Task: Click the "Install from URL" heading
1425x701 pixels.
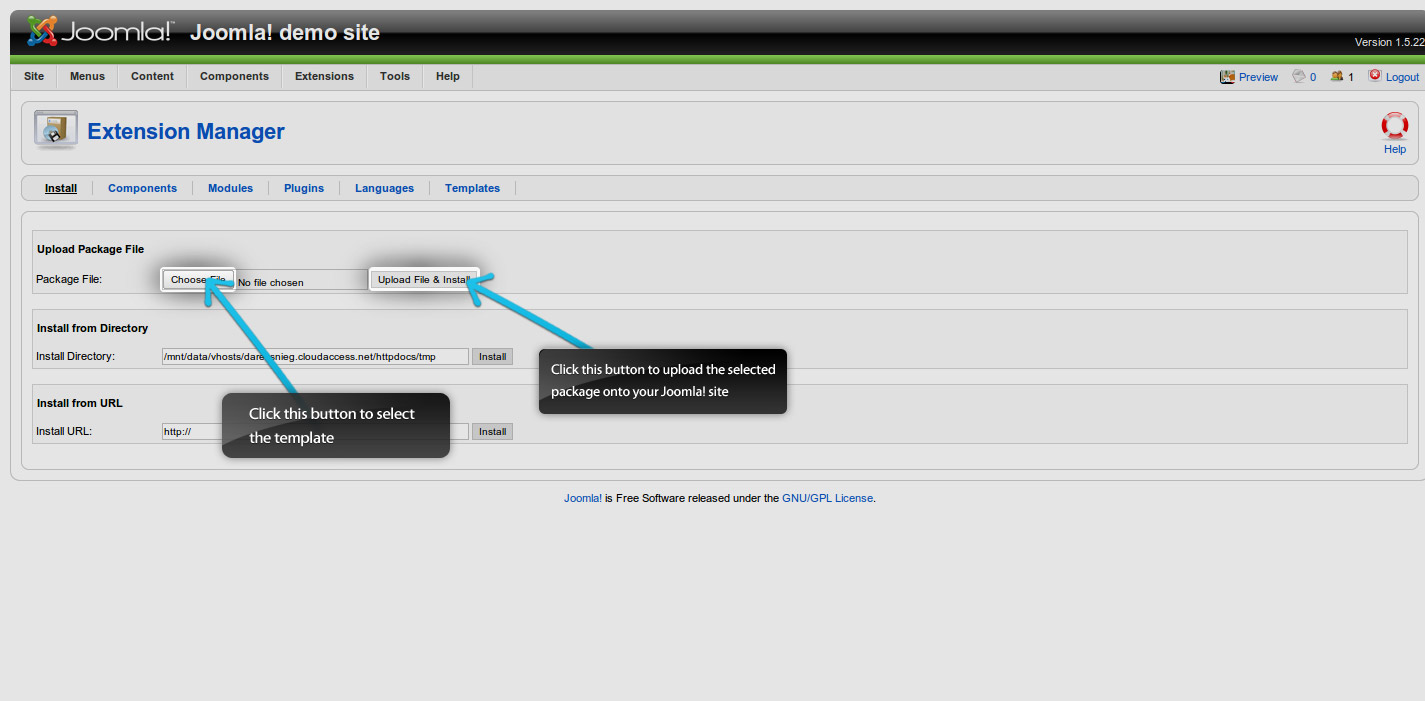Action: (79, 403)
